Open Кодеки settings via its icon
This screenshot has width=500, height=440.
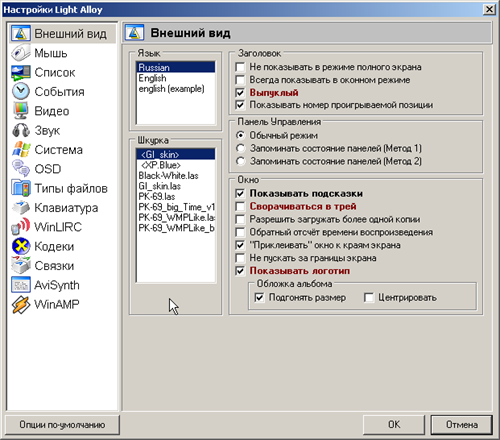click(21, 246)
